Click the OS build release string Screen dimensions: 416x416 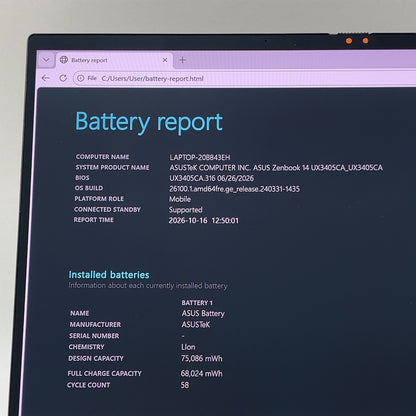[234, 189]
